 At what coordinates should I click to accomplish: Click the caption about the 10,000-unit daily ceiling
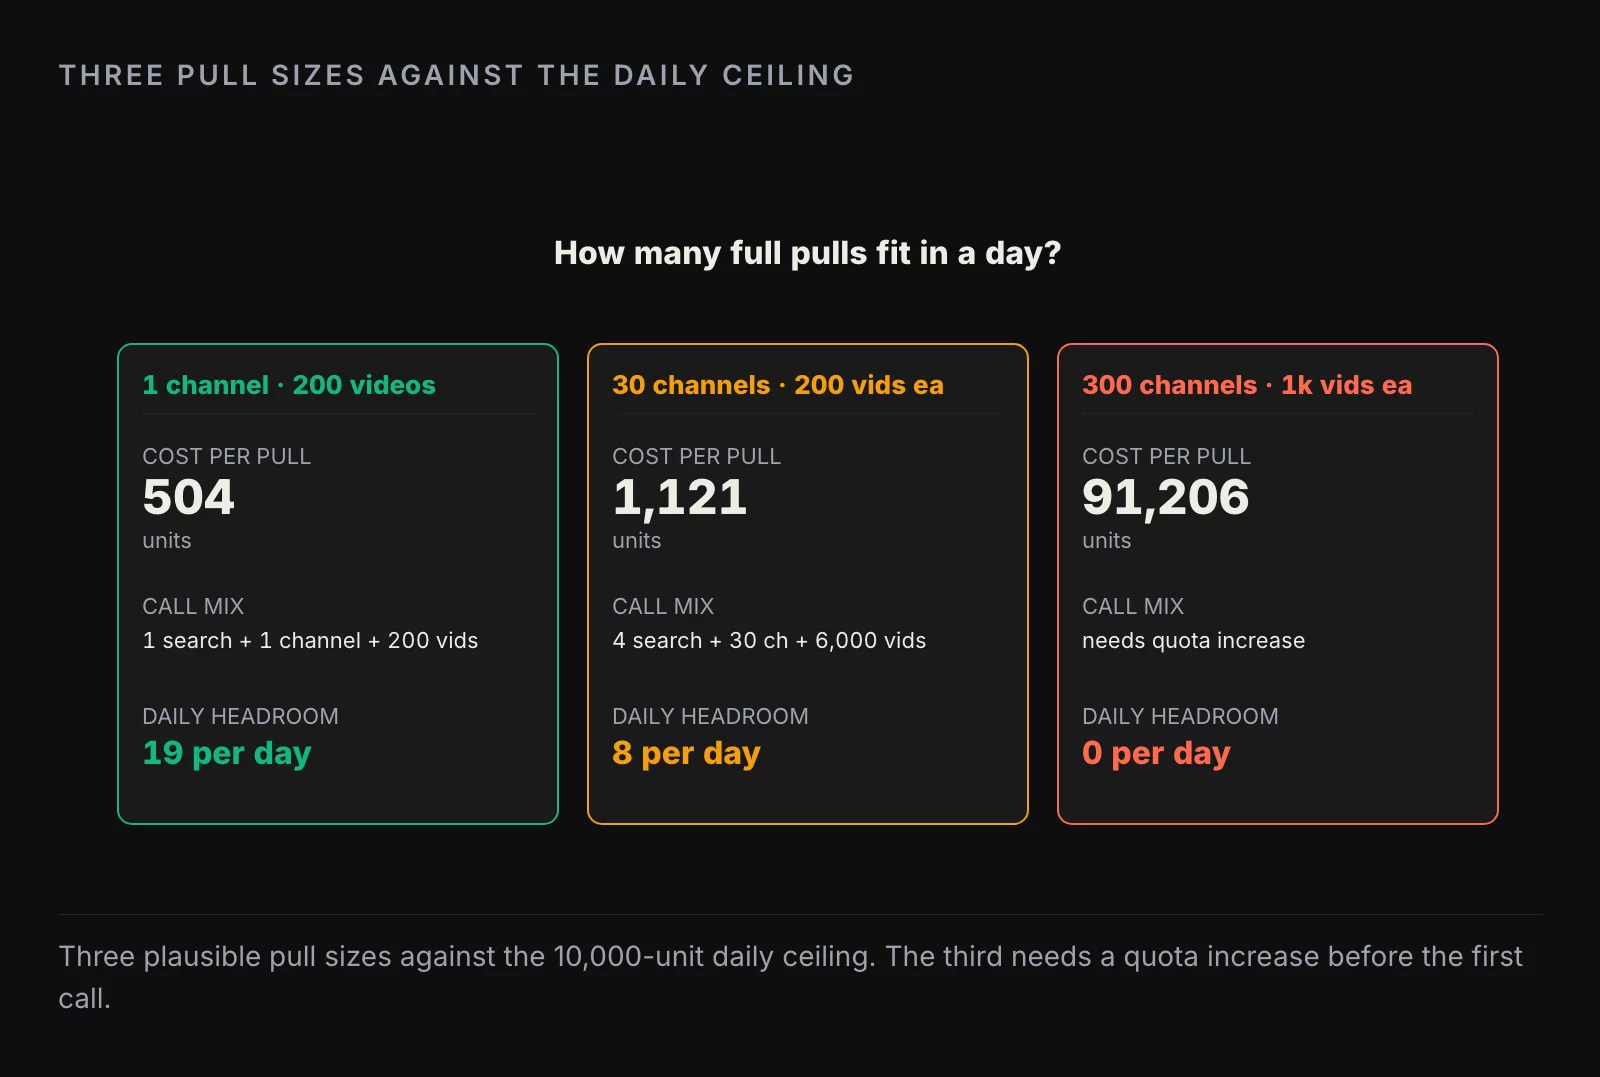(790, 977)
